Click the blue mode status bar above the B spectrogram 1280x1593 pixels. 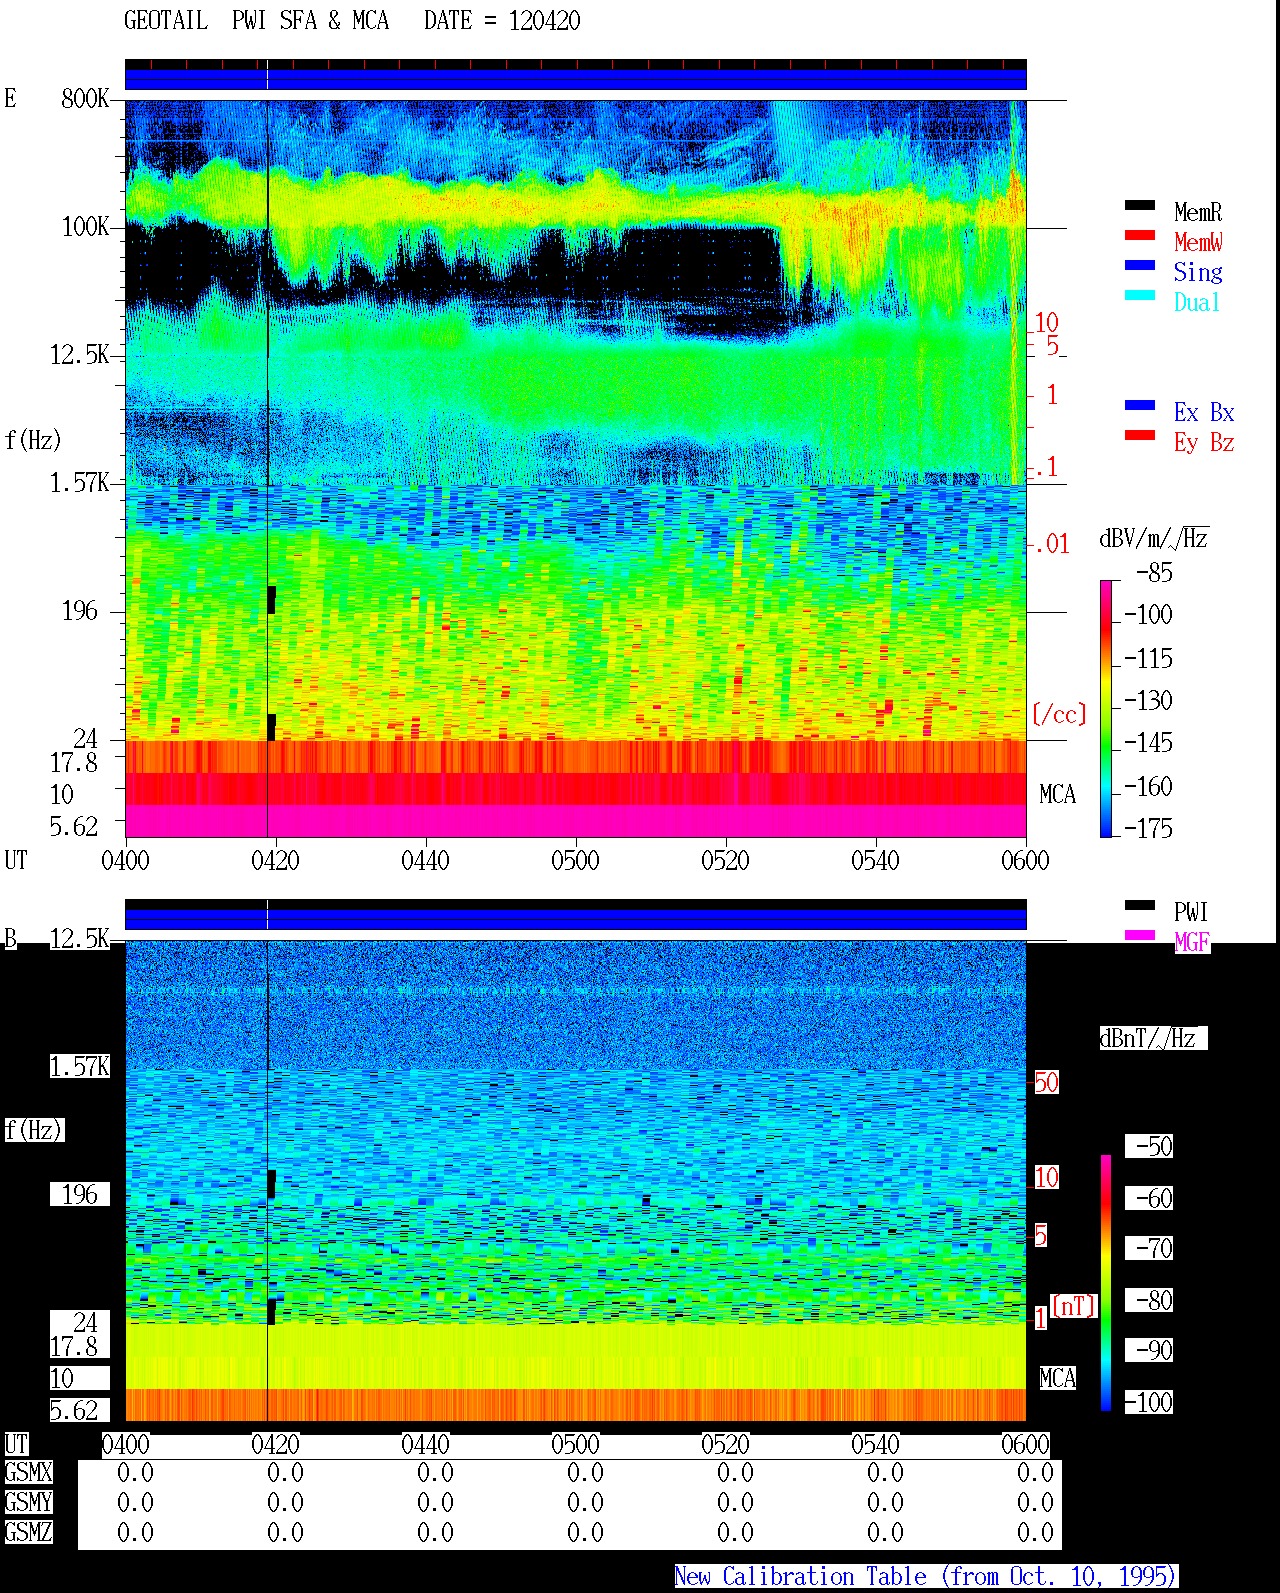pyautogui.click(x=576, y=918)
